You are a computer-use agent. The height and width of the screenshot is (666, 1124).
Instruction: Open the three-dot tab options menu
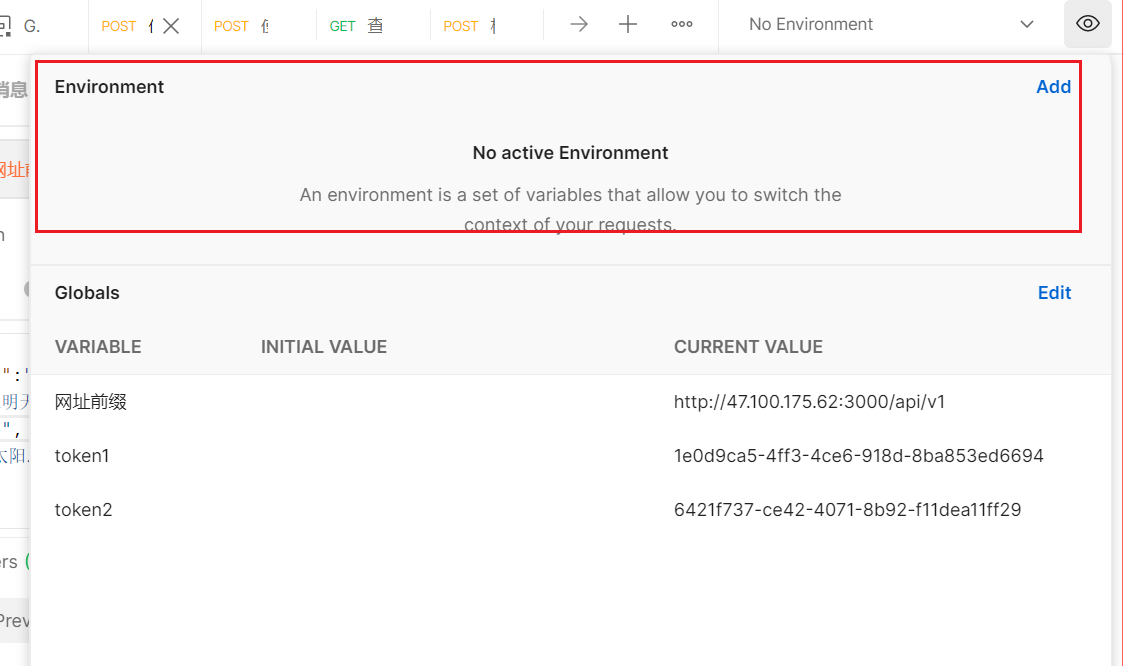click(x=682, y=25)
